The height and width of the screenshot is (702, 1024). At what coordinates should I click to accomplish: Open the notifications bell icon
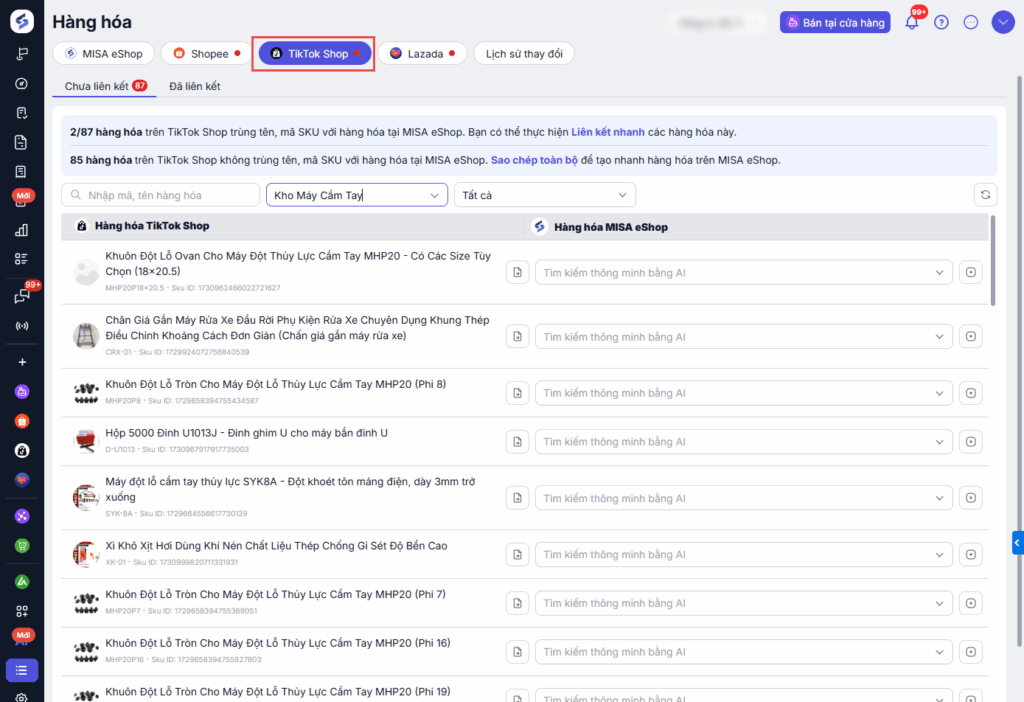912,22
